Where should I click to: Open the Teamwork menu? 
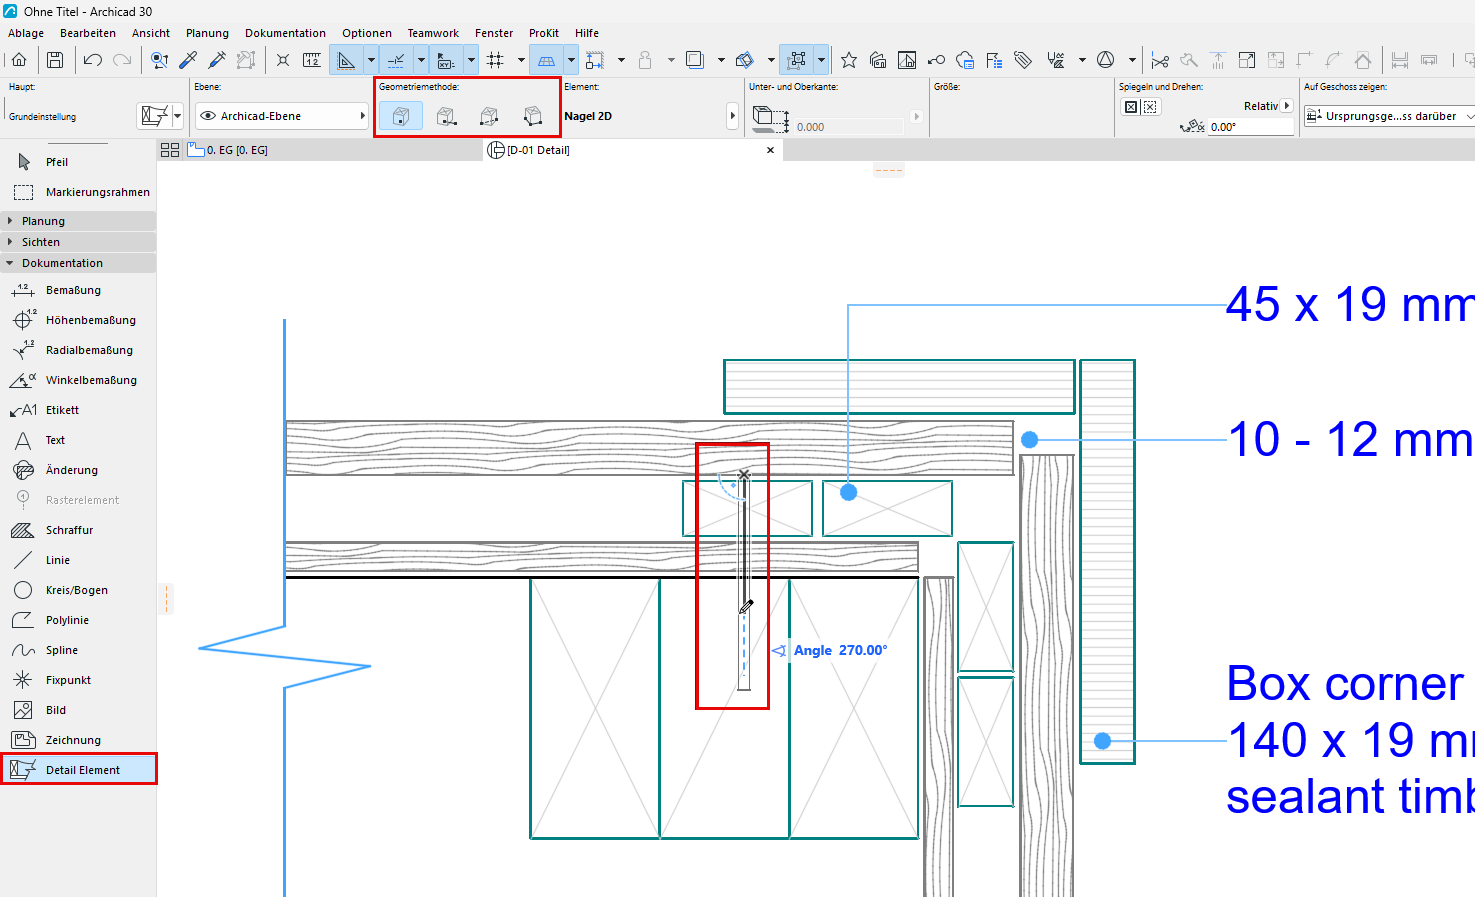coord(433,33)
